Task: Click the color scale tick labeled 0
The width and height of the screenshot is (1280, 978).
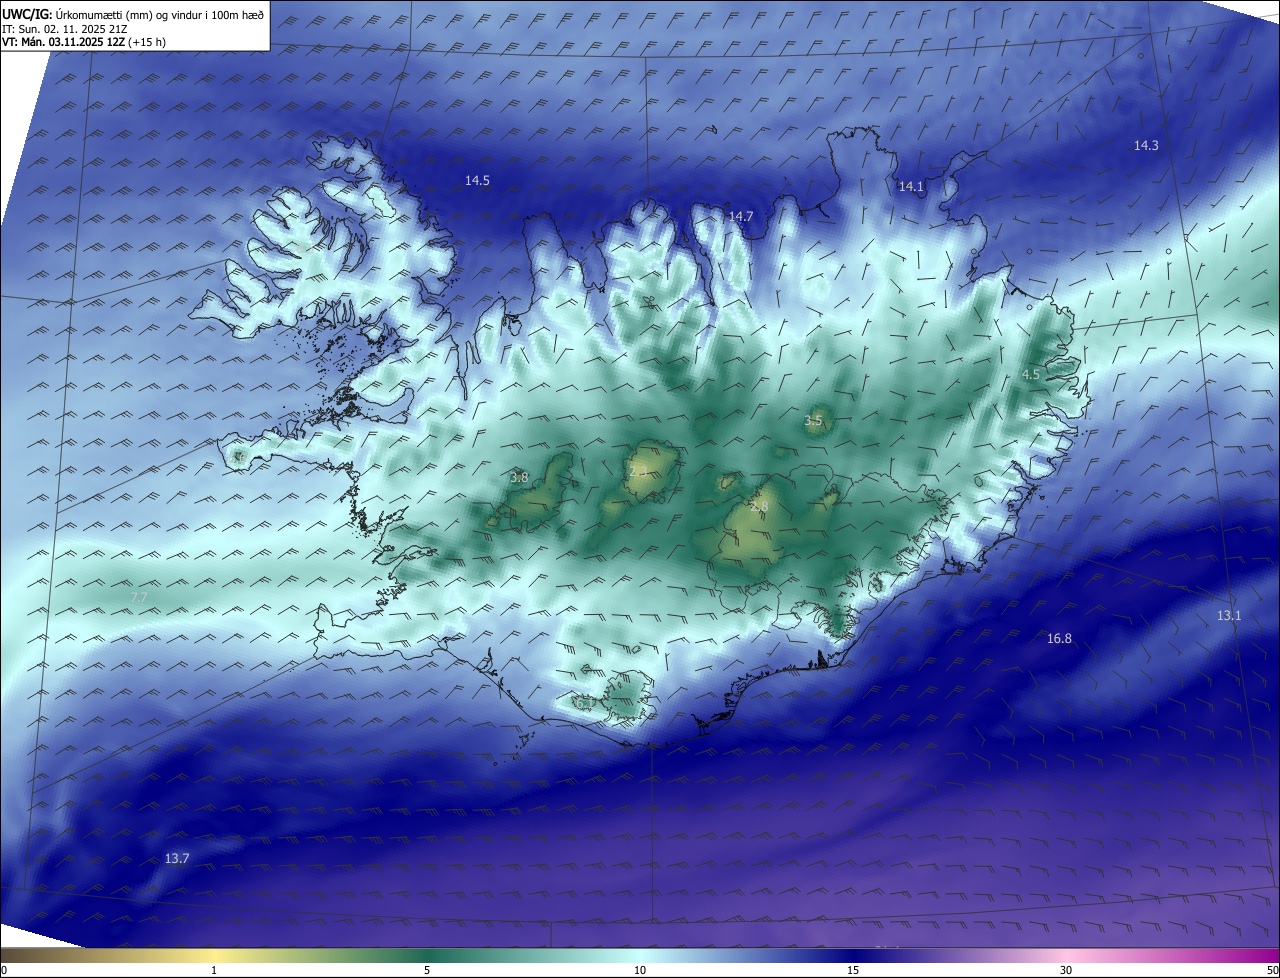Action: tap(4, 970)
